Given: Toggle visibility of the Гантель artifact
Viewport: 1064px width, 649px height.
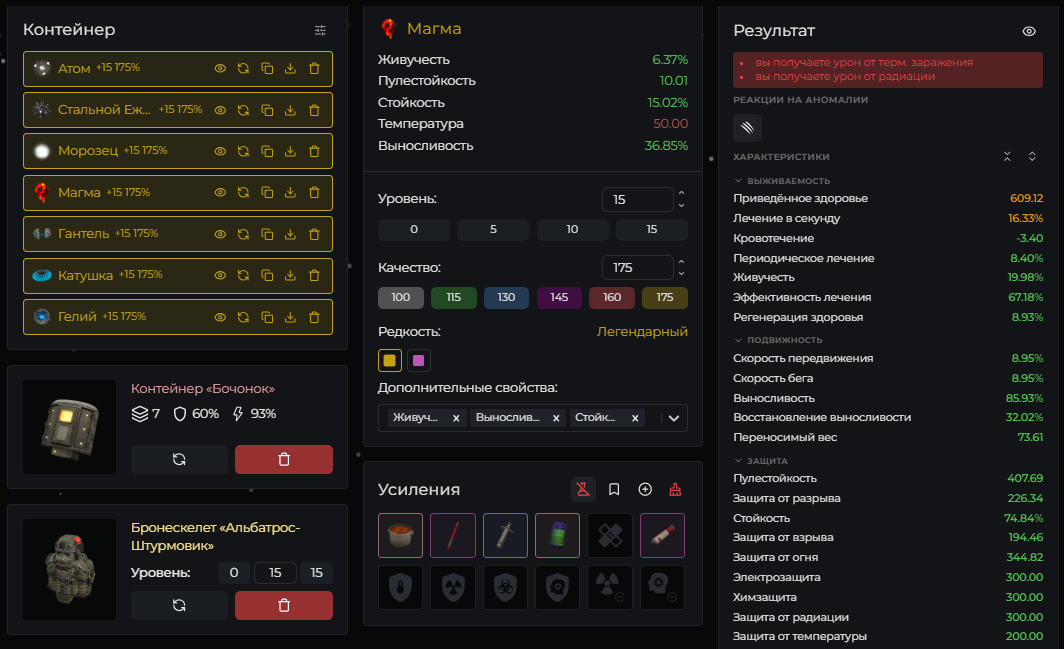Looking at the screenshot, I should tap(221, 234).
